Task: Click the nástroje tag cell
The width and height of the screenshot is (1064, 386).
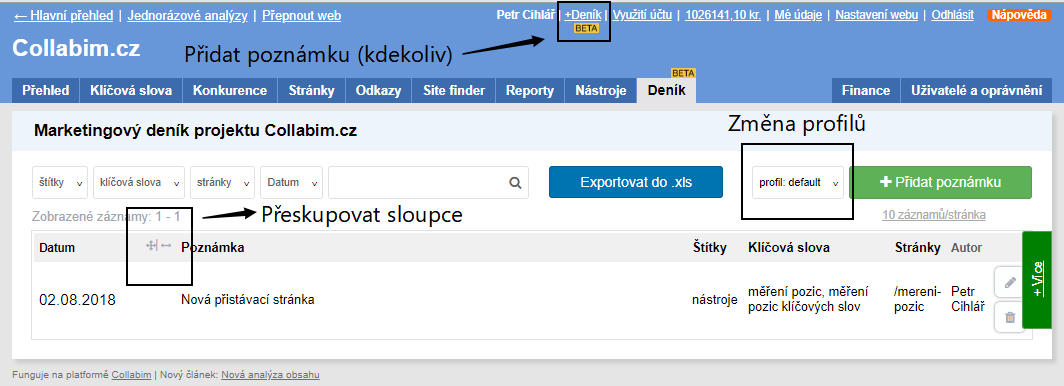Action: point(715,299)
